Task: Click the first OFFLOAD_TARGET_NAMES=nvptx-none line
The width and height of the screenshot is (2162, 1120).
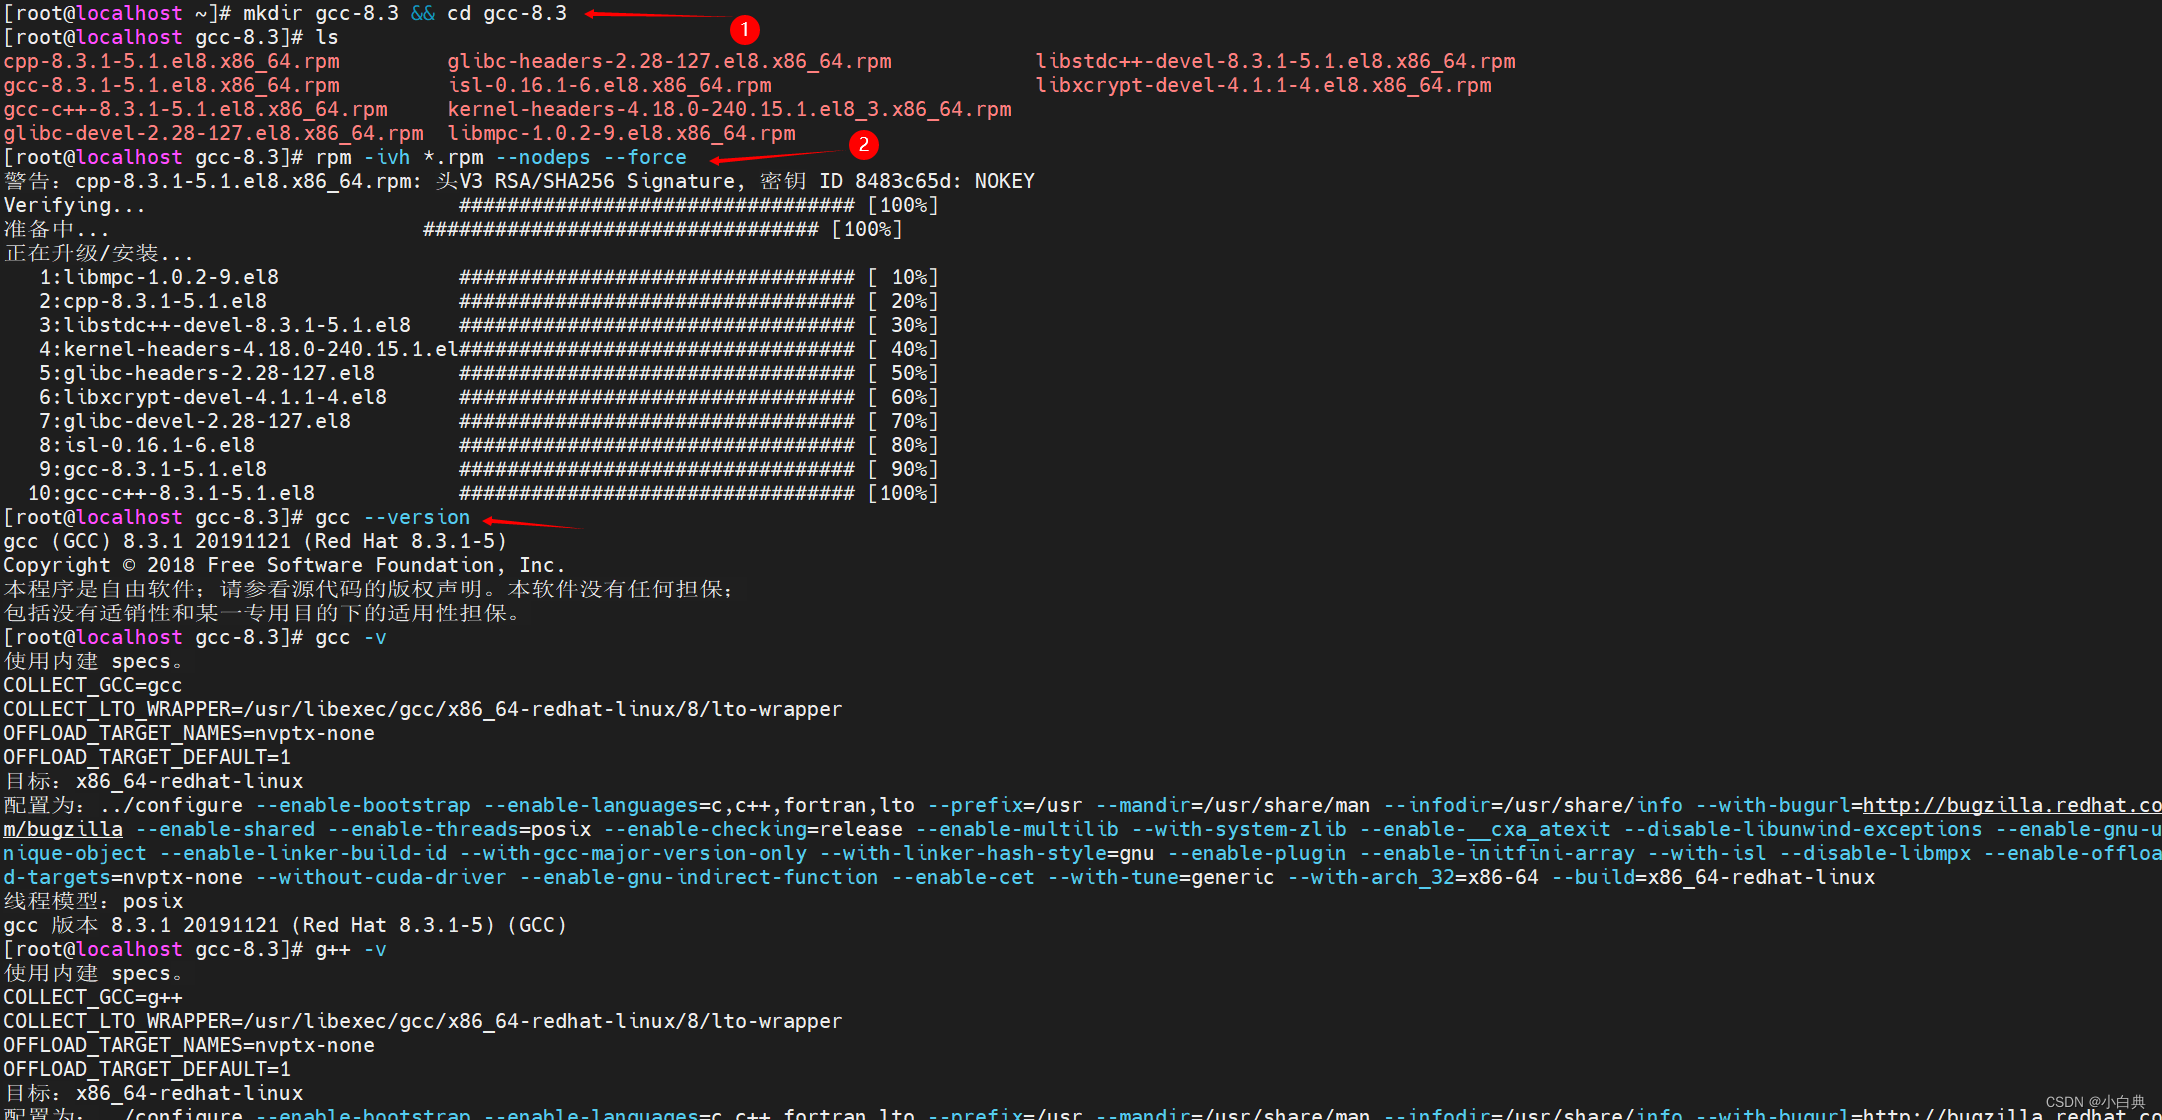Action: 189,733
